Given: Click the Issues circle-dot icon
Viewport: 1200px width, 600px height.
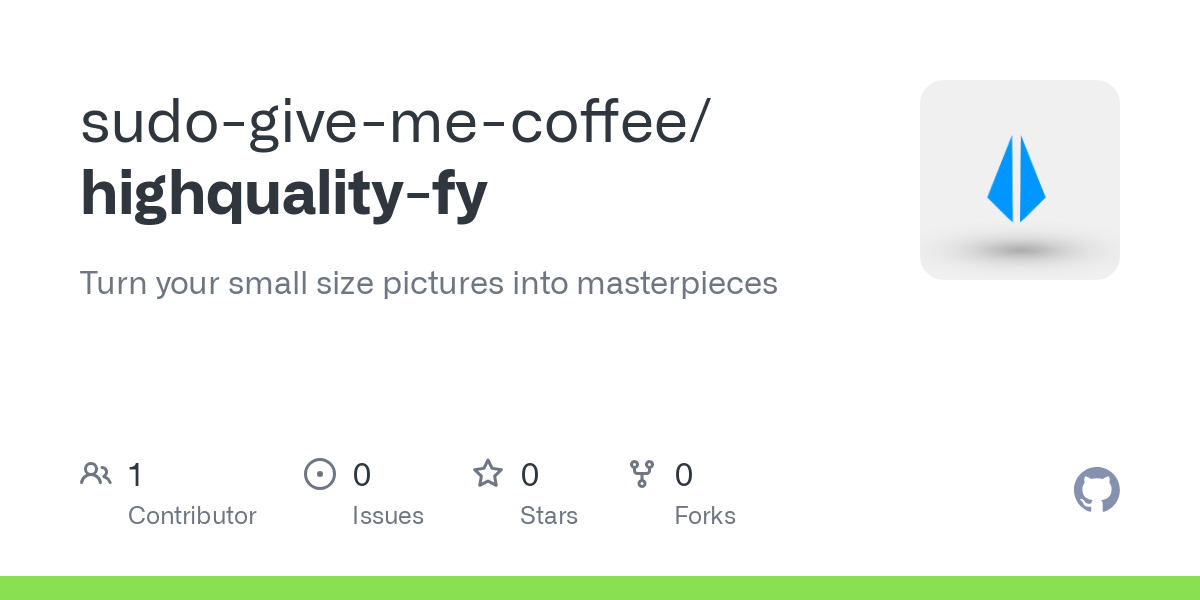Looking at the screenshot, I should 320,474.
